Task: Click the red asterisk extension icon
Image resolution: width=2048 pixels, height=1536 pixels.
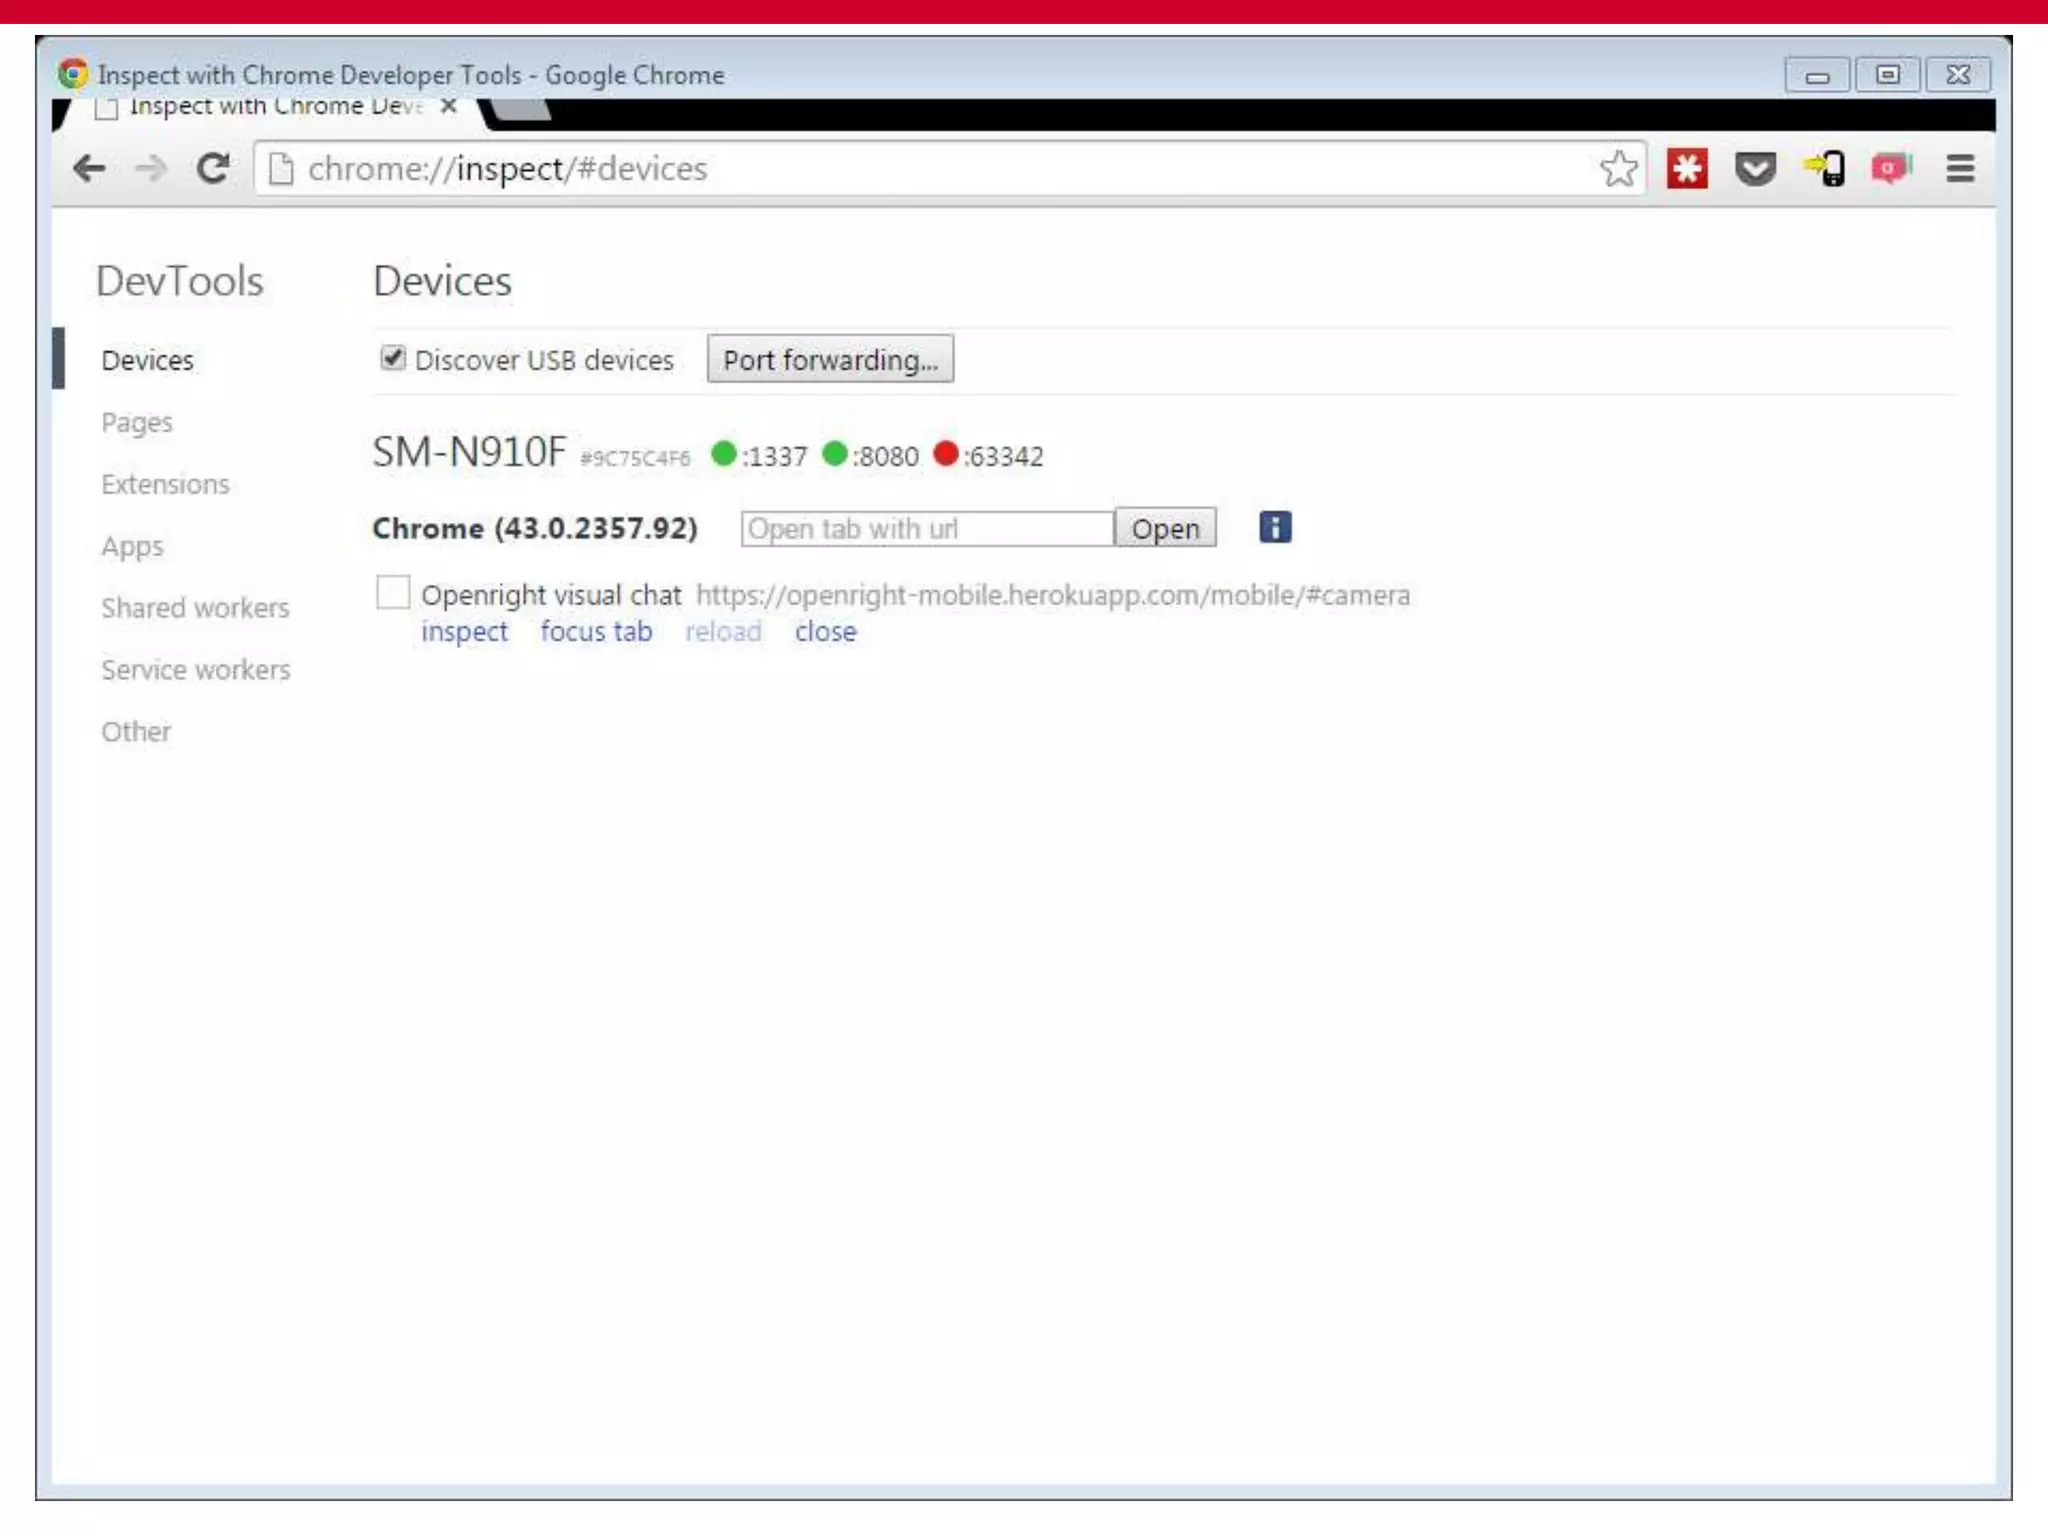Action: coord(1687,168)
